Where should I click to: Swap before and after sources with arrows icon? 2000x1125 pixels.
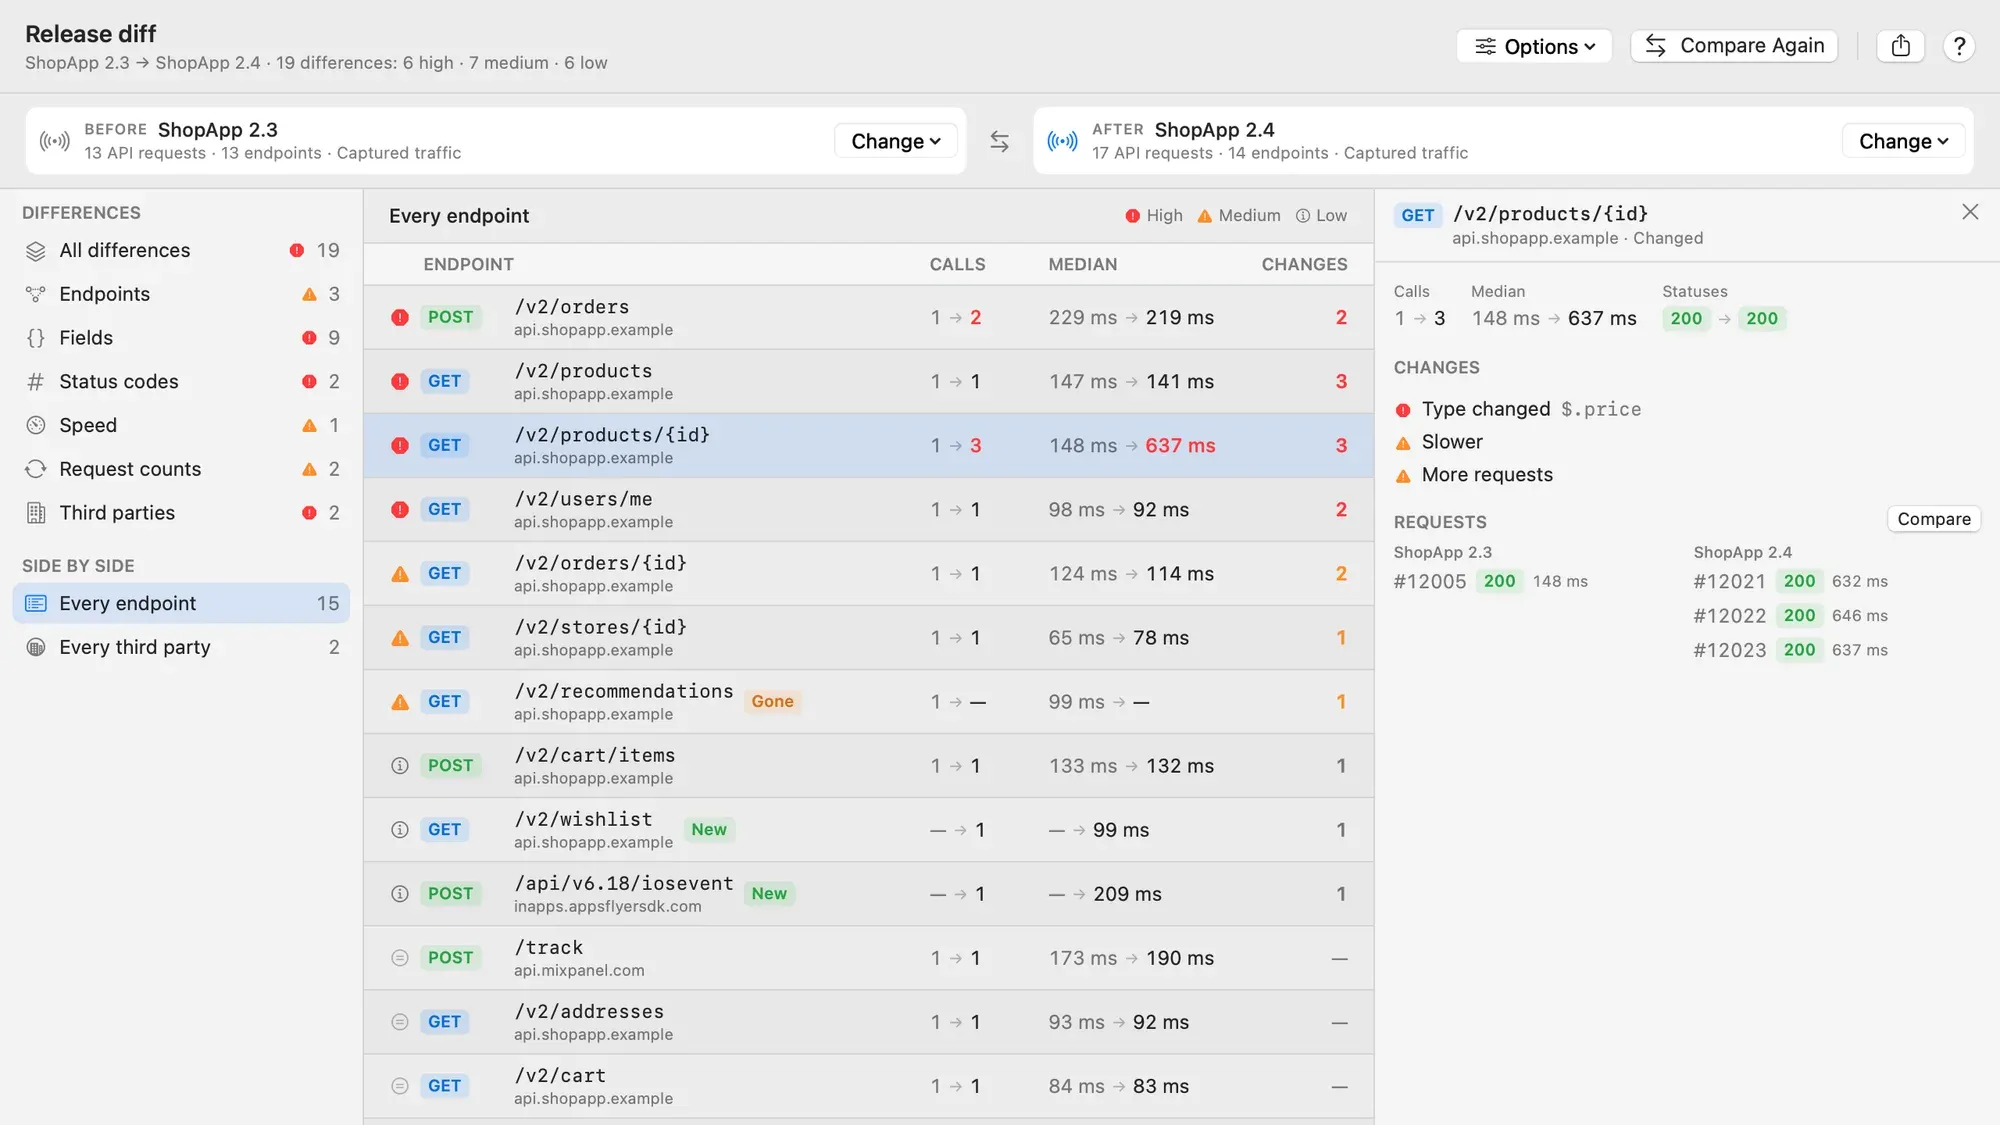pyautogui.click(x=999, y=141)
